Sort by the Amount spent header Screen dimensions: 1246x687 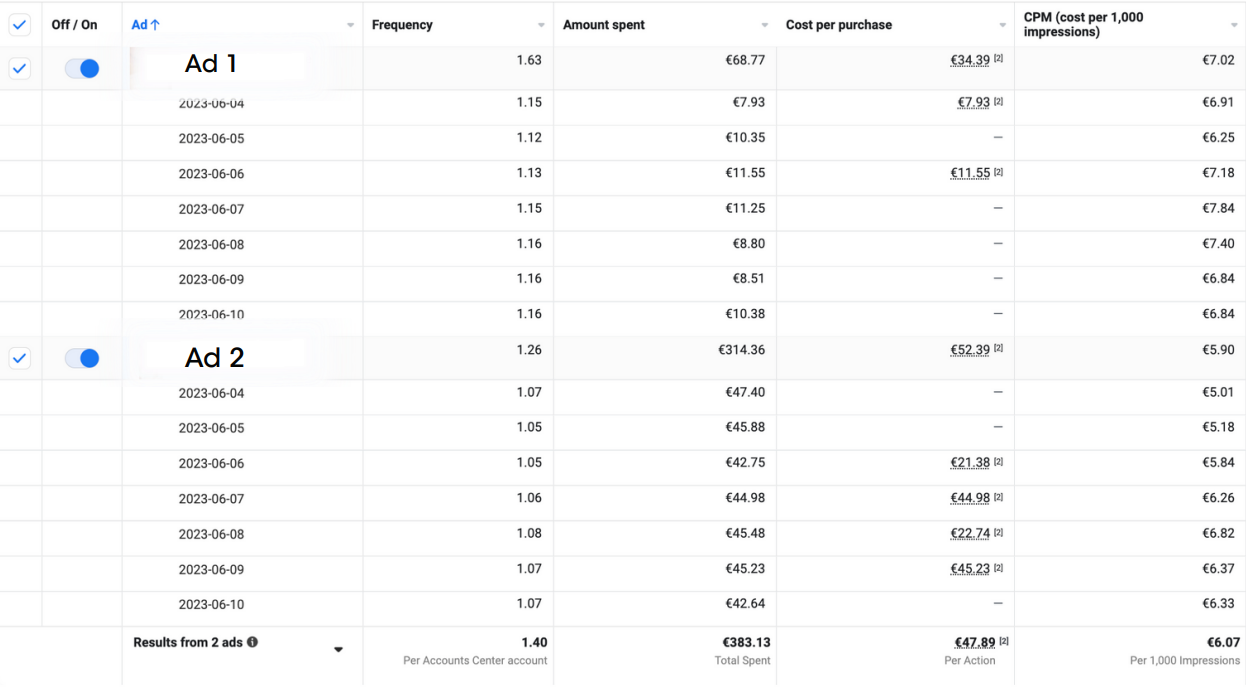pyautogui.click(x=604, y=25)
